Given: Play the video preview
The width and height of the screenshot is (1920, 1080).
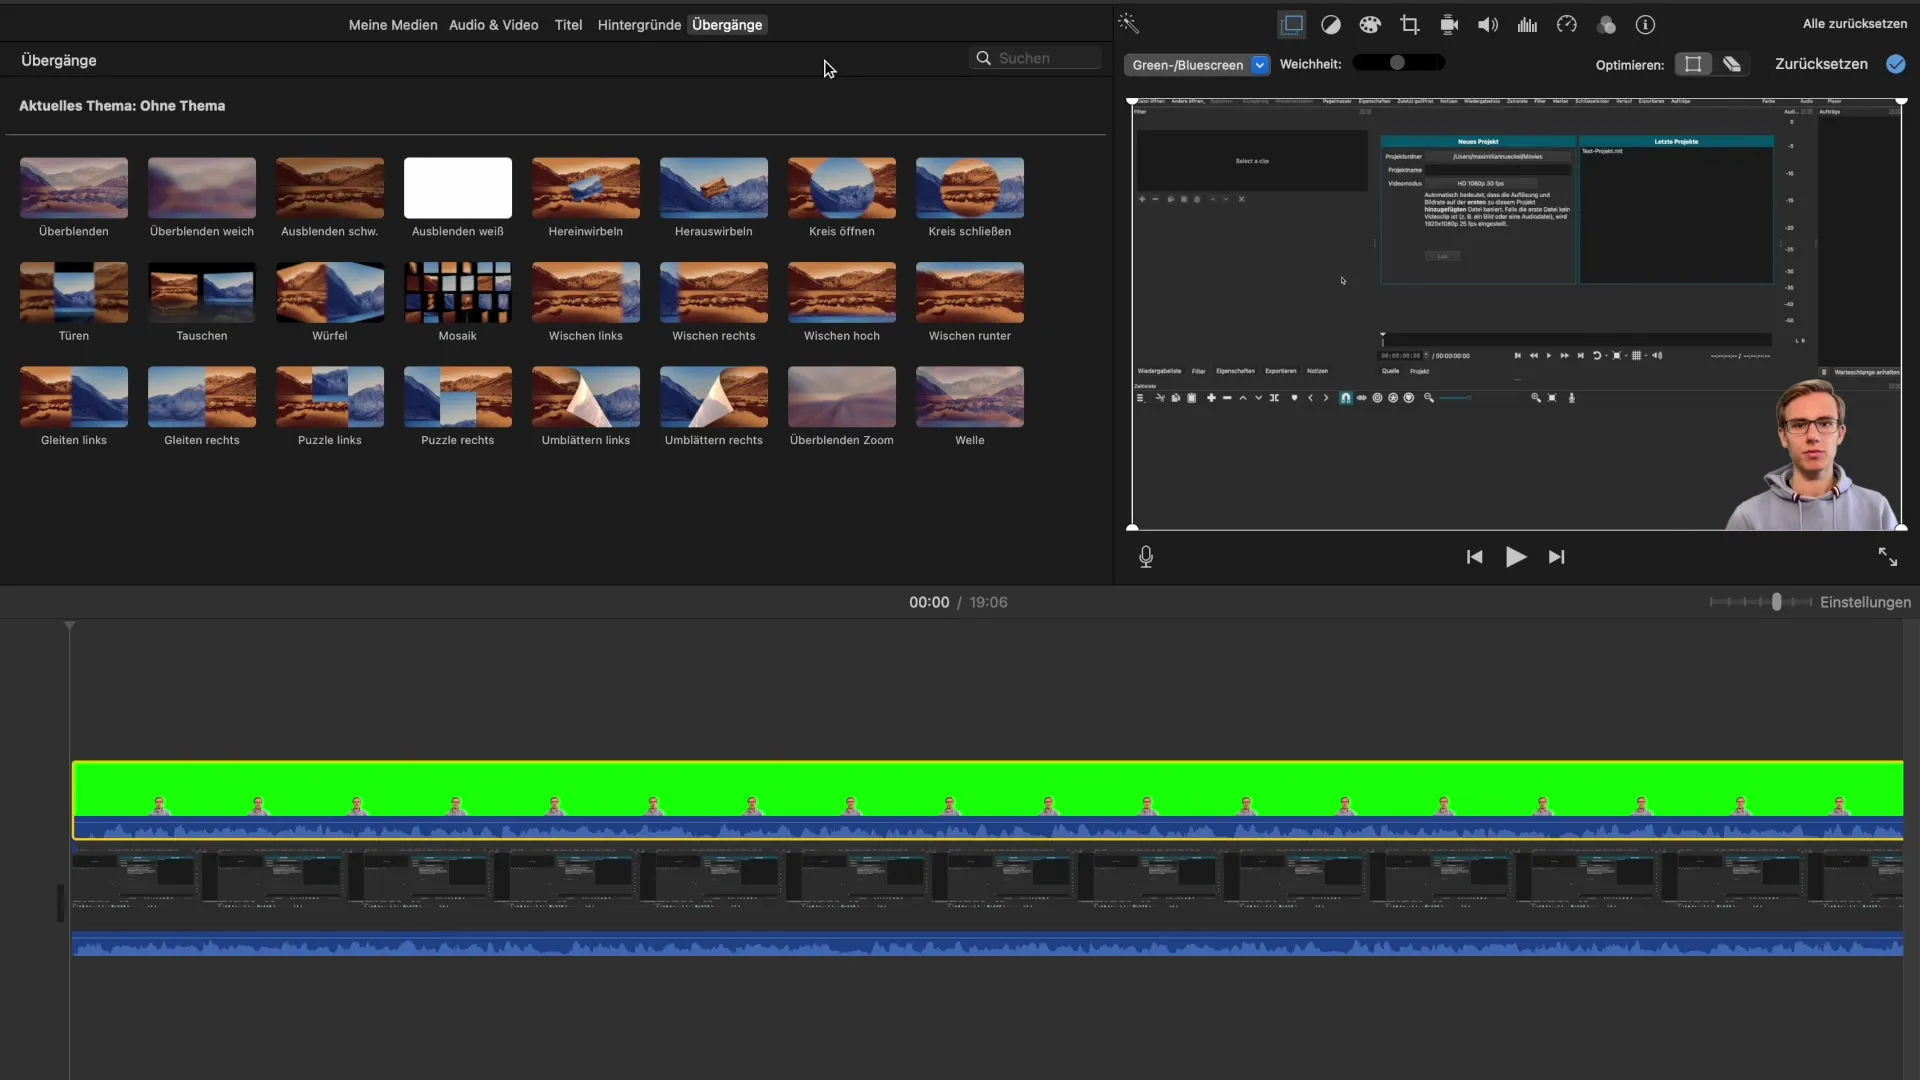Looking at the screenshot, I should [1516, 557].
